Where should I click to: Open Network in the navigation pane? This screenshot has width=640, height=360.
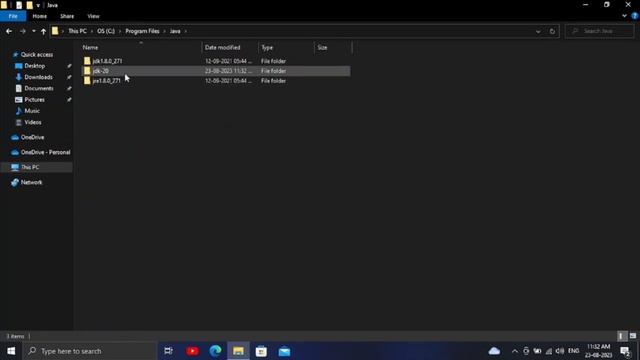31,182
